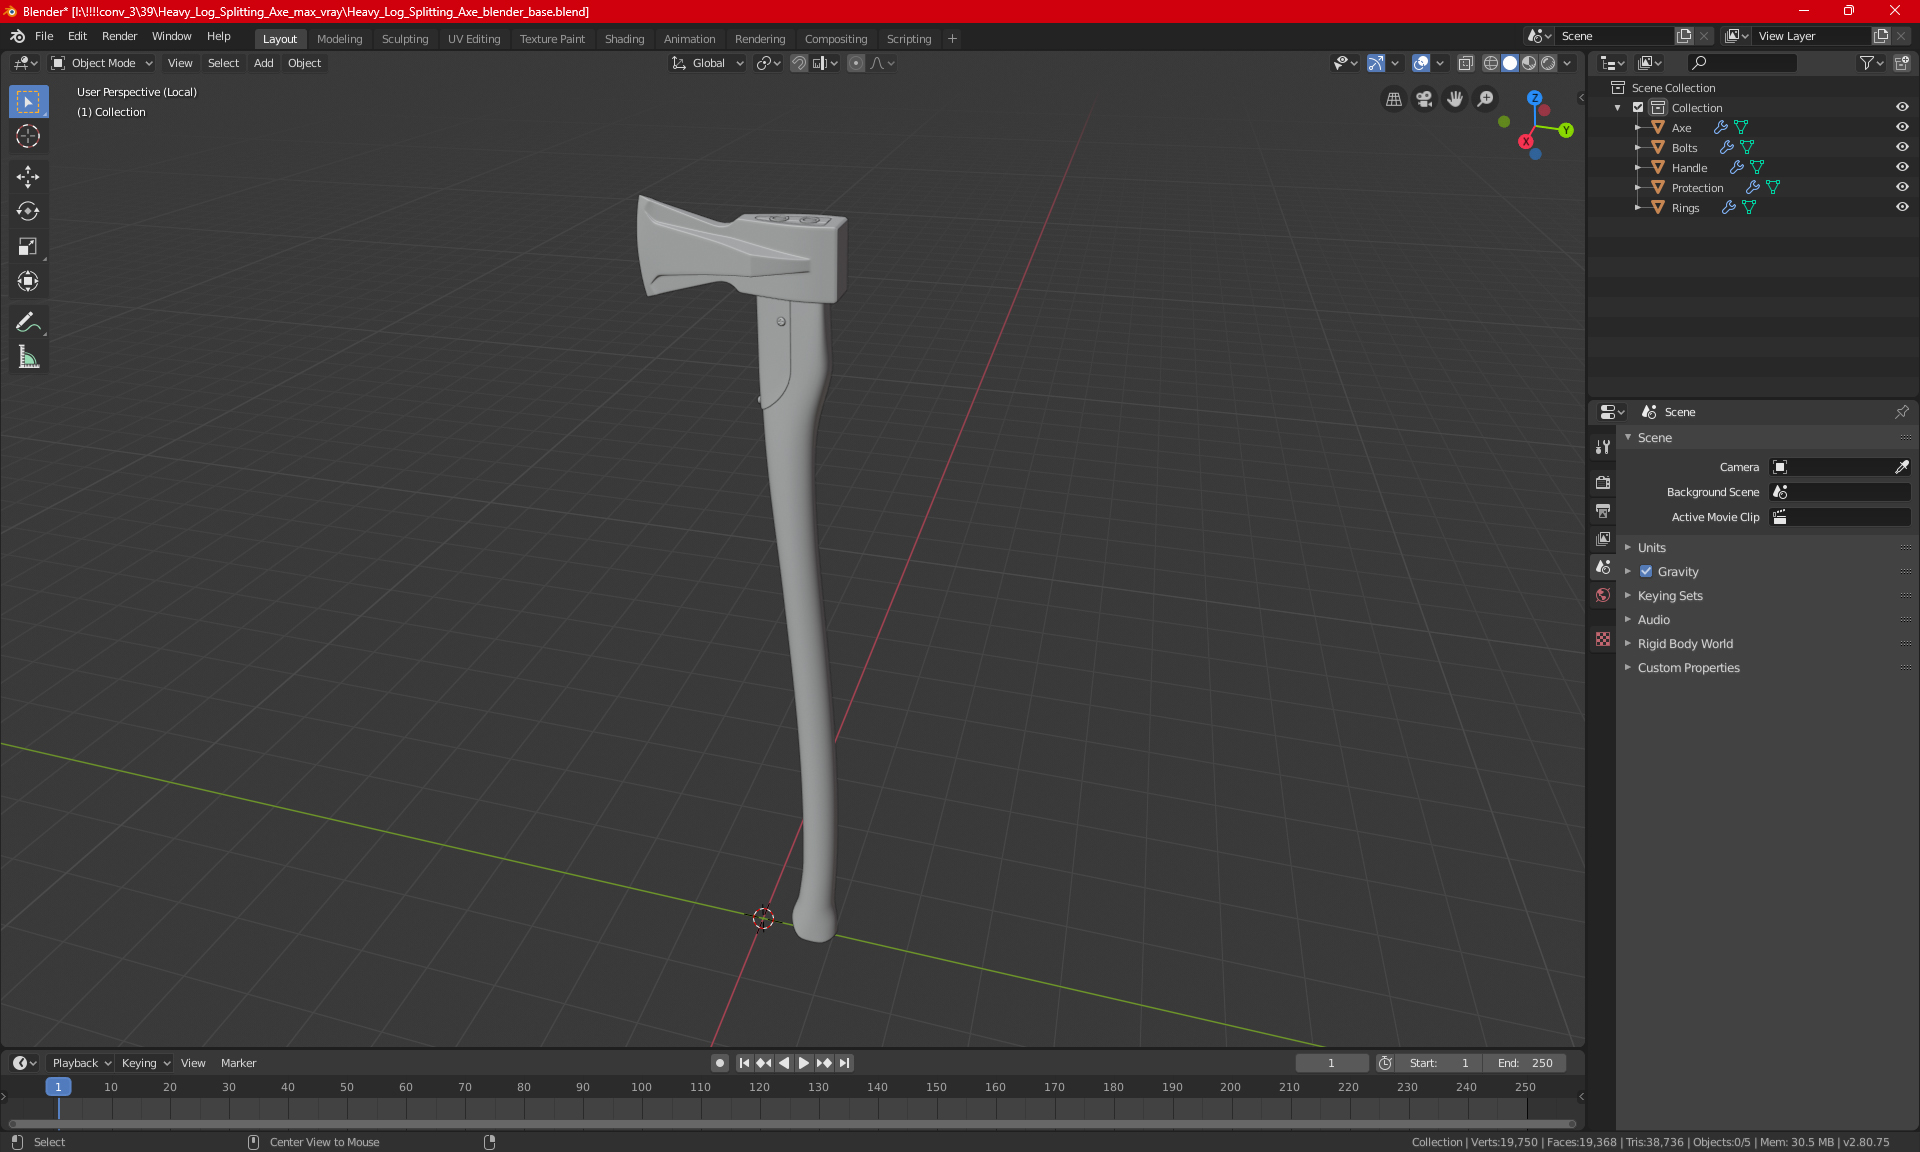Play the animation forward
This screenshot has width=1920, height=1152.
[x=803, y=1063]
